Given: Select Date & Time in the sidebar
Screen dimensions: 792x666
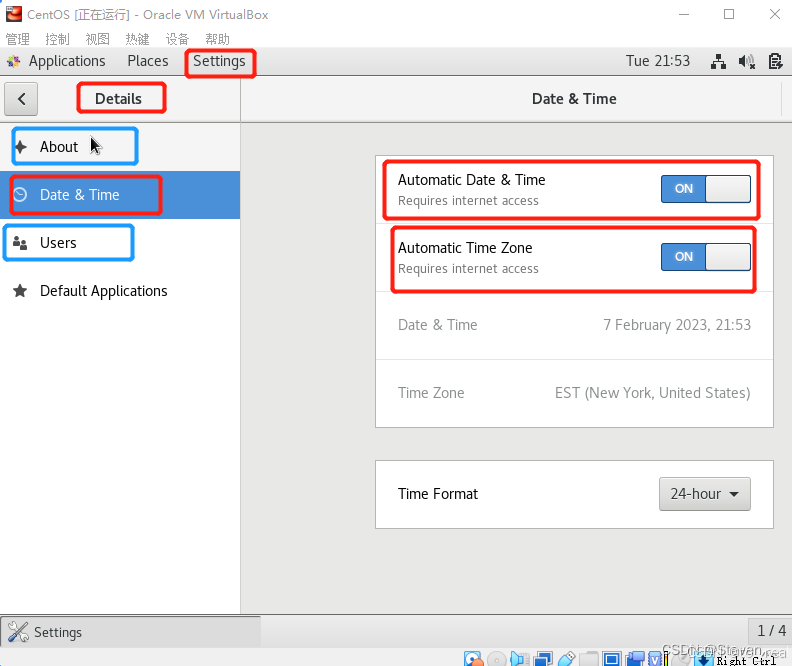Looking at the screenshot, I should (x=120, y=195).
